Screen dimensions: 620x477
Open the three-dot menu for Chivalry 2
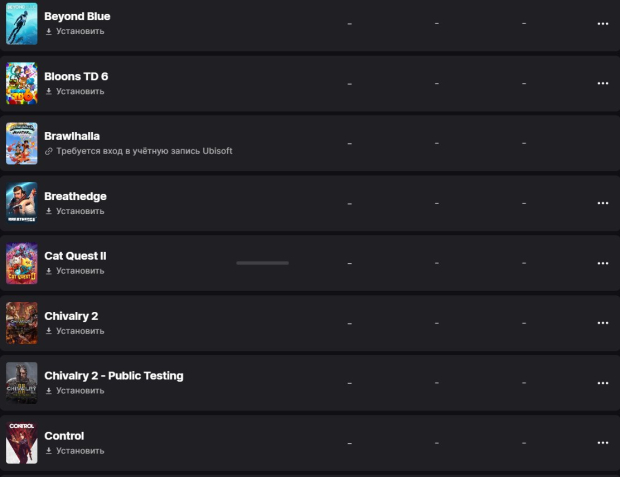click(603, 323)
